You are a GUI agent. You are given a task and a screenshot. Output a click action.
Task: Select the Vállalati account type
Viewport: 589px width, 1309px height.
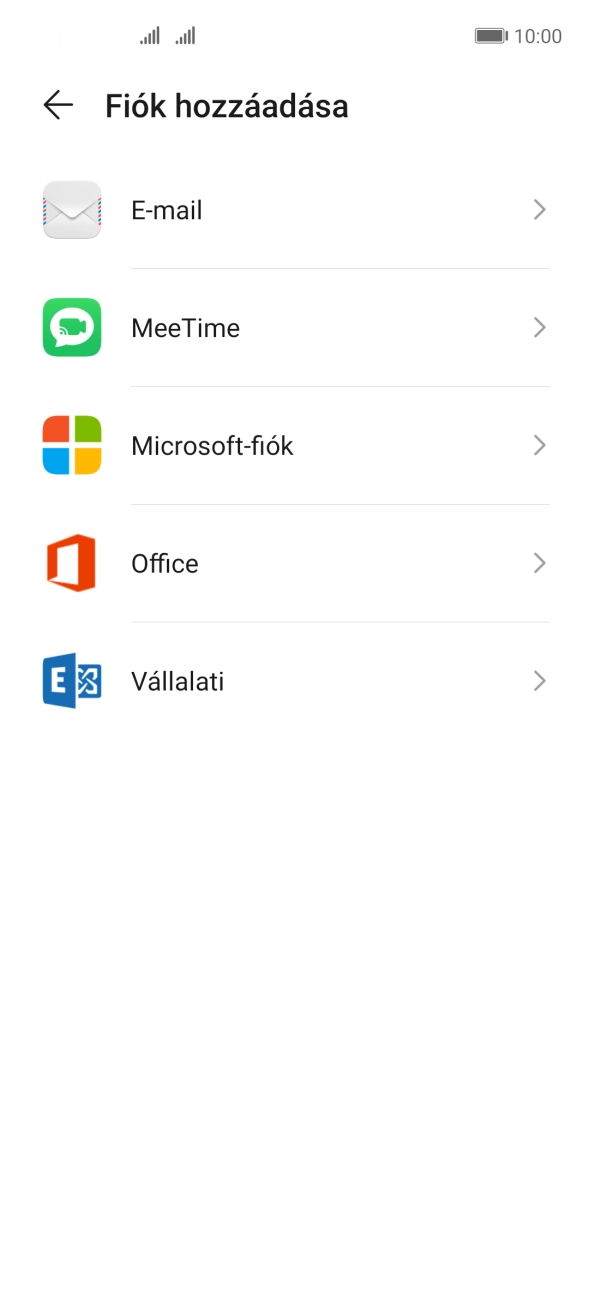point(177,681)
